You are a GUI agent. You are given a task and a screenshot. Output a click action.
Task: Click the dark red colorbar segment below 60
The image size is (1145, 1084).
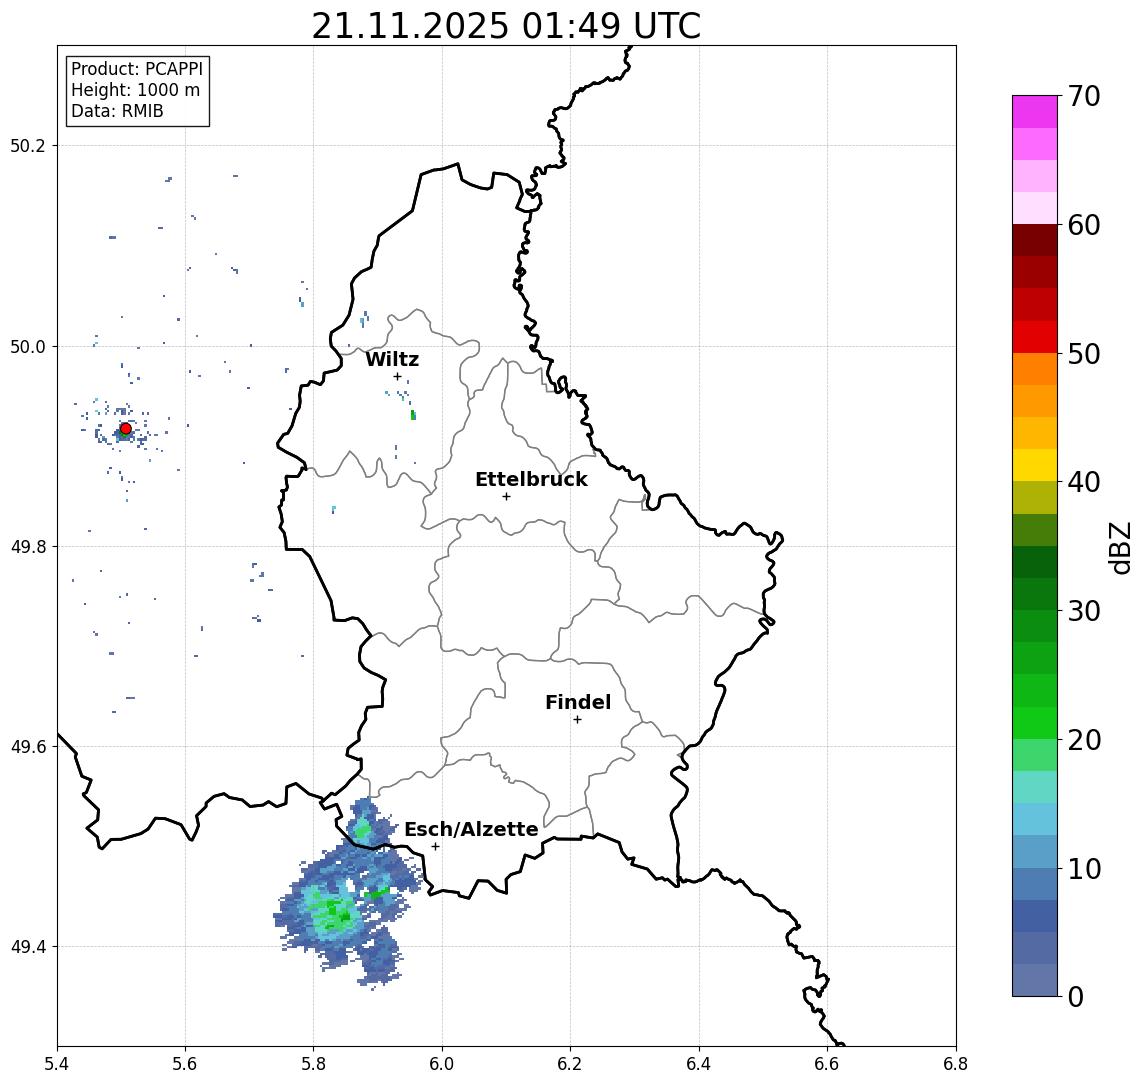[x=1035, y=240]
